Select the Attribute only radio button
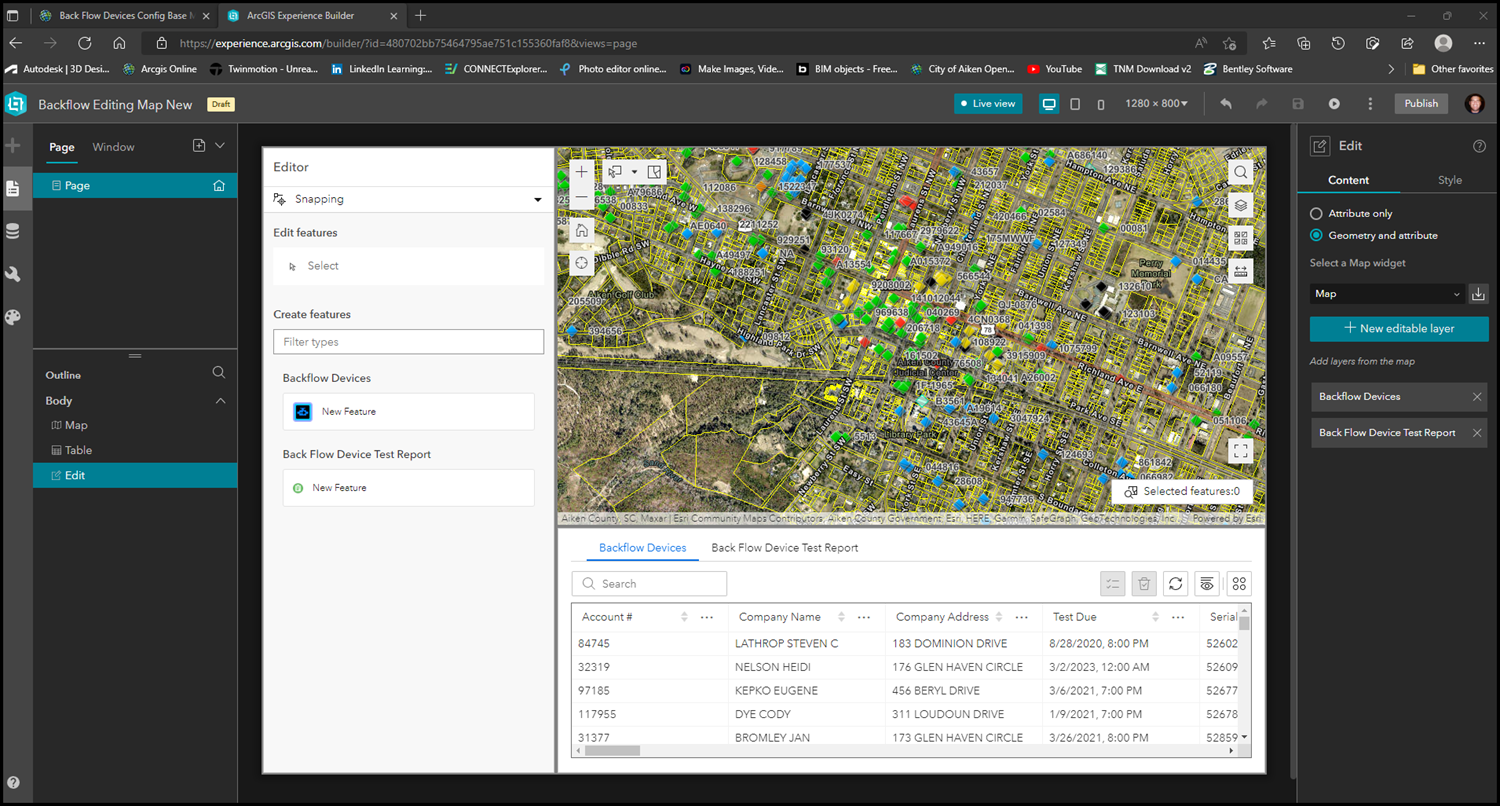The height and width of the screenshot is (806, 1500). (1315, 213)
